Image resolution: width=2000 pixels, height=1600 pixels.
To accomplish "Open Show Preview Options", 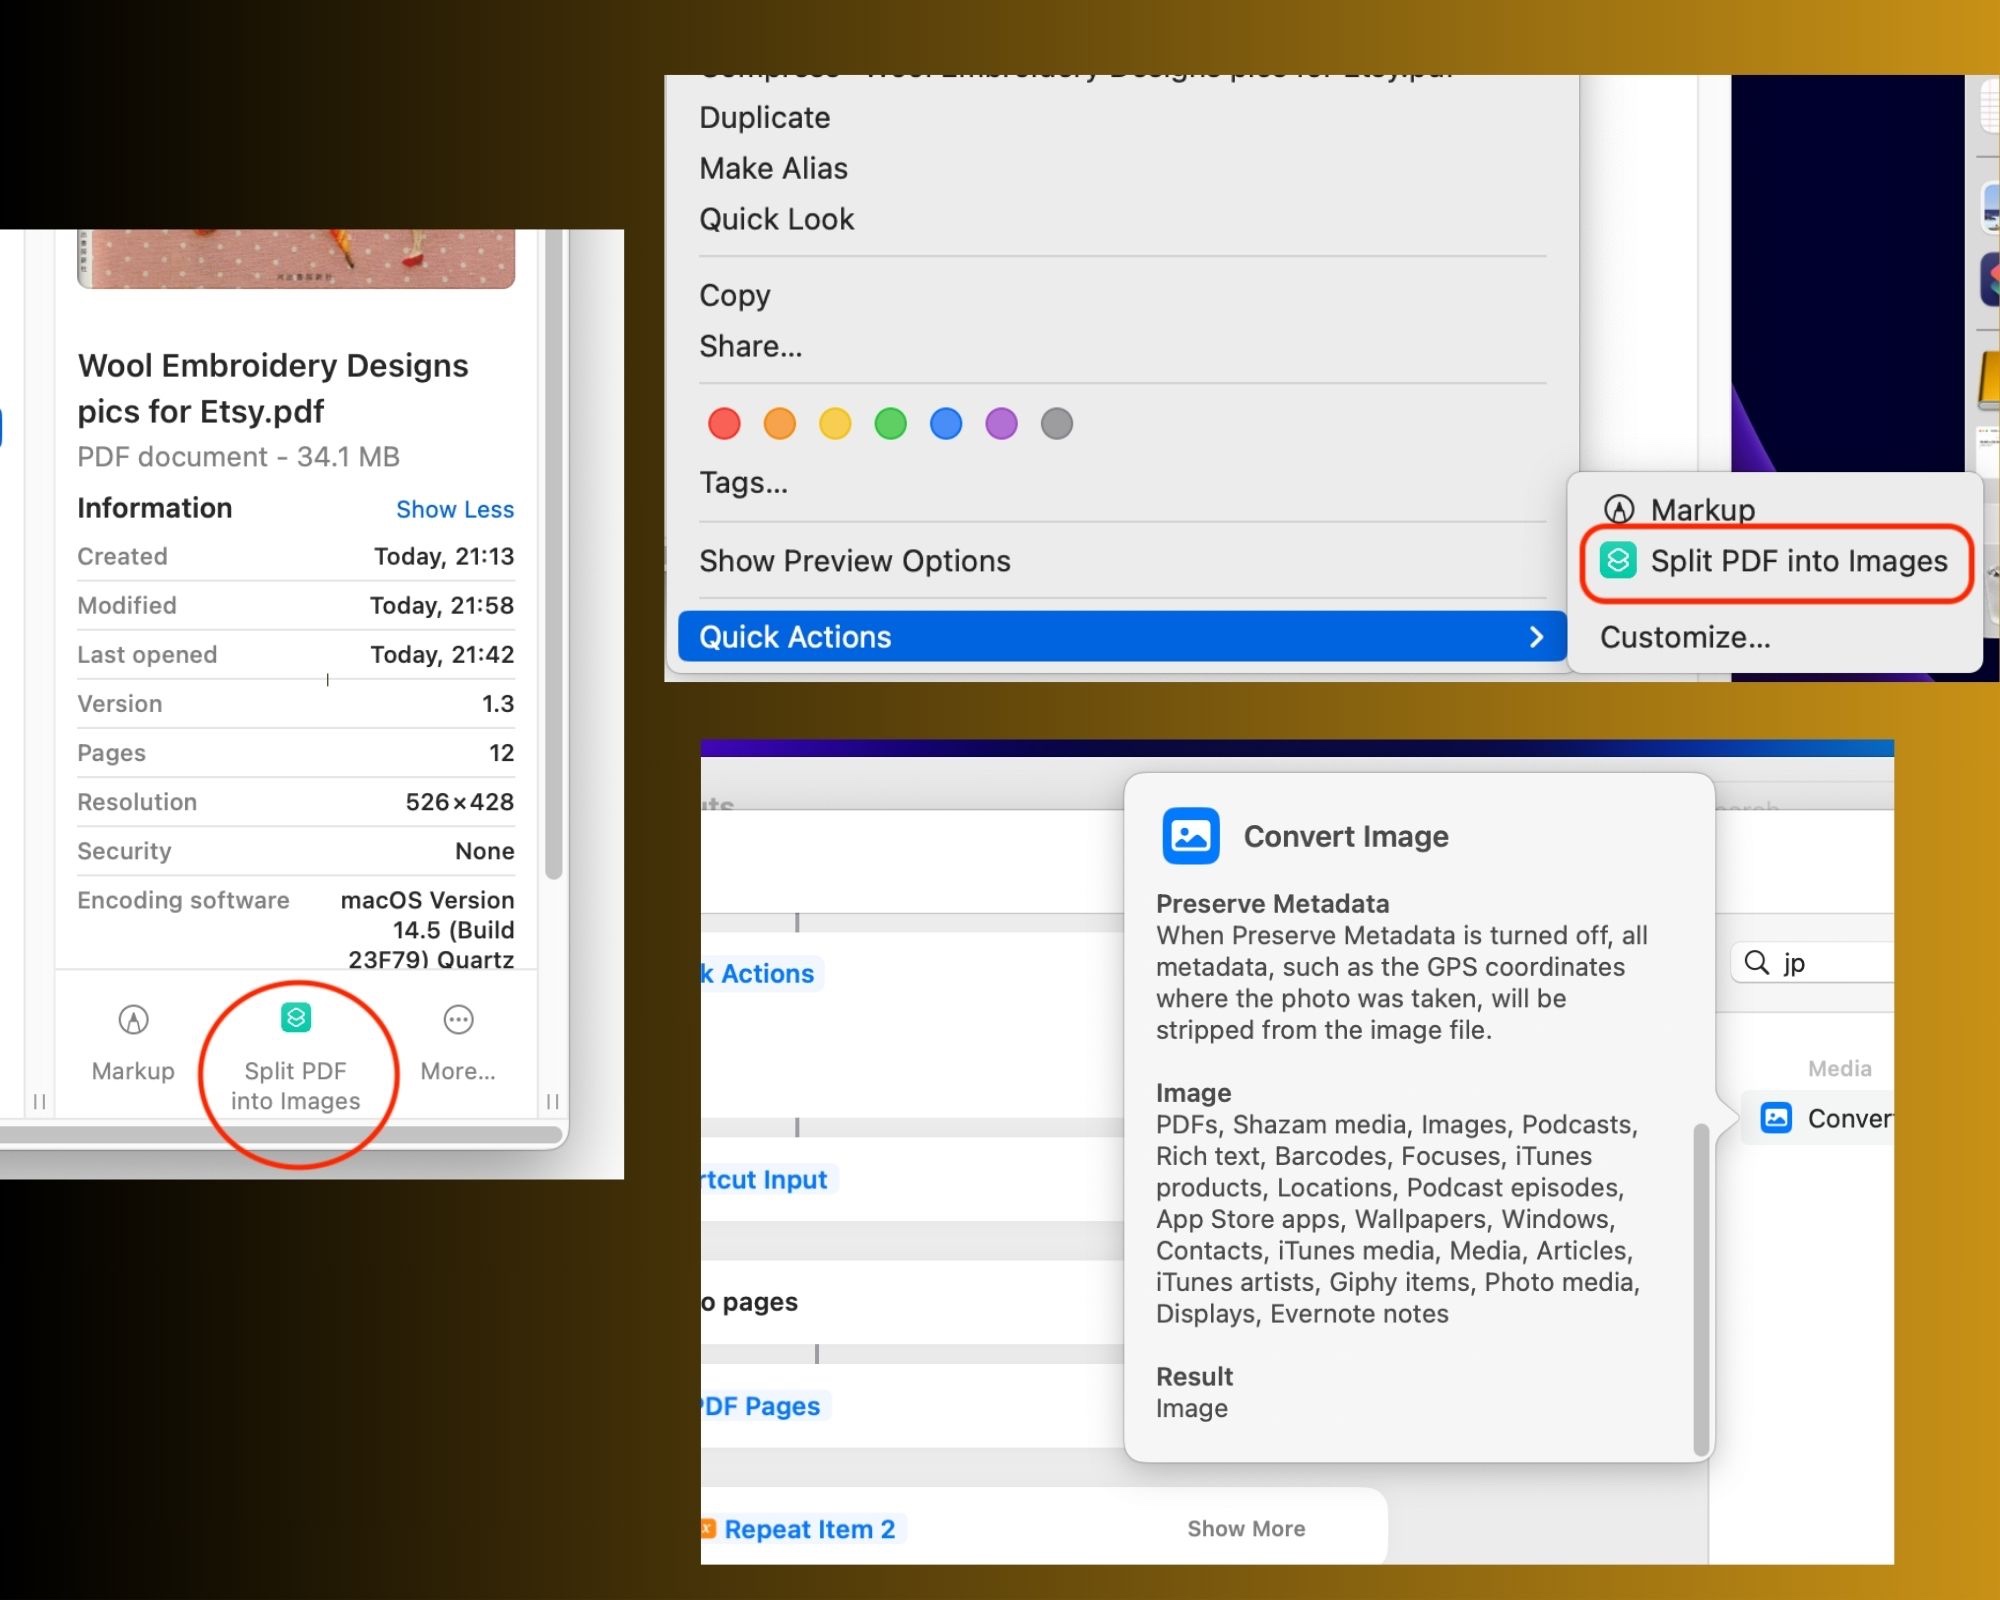I will coord(854,561).
